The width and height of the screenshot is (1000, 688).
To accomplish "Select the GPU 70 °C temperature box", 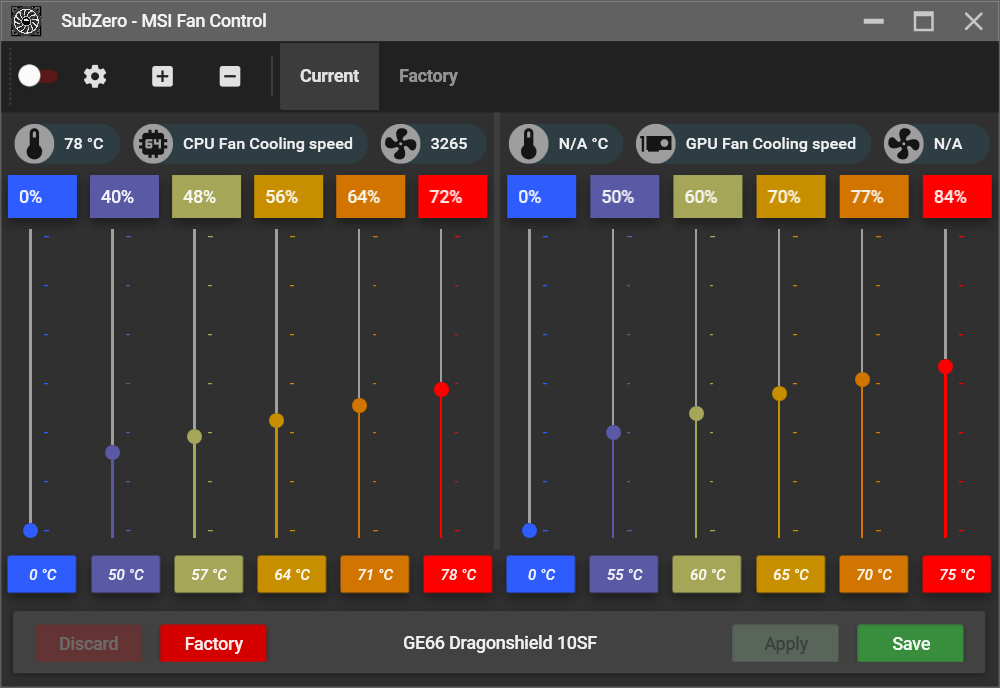I will [x=873, y=575].
